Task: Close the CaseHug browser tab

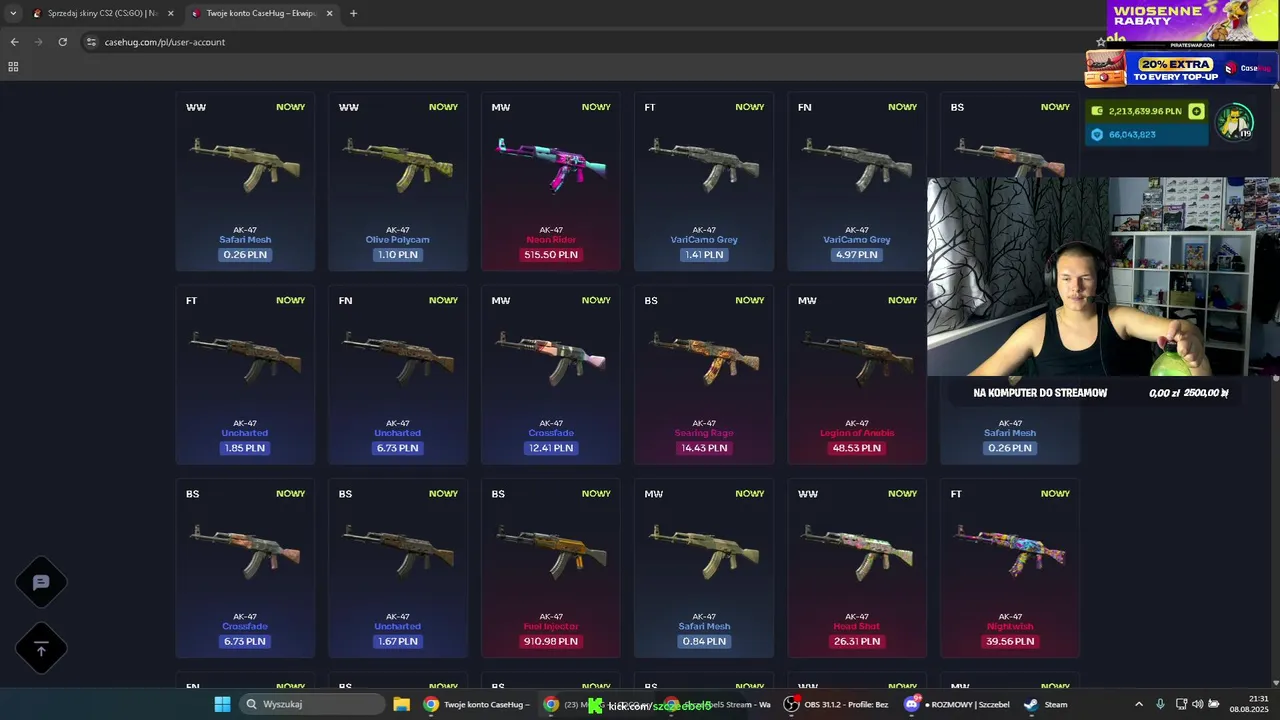Action: [x=330, y=13]
